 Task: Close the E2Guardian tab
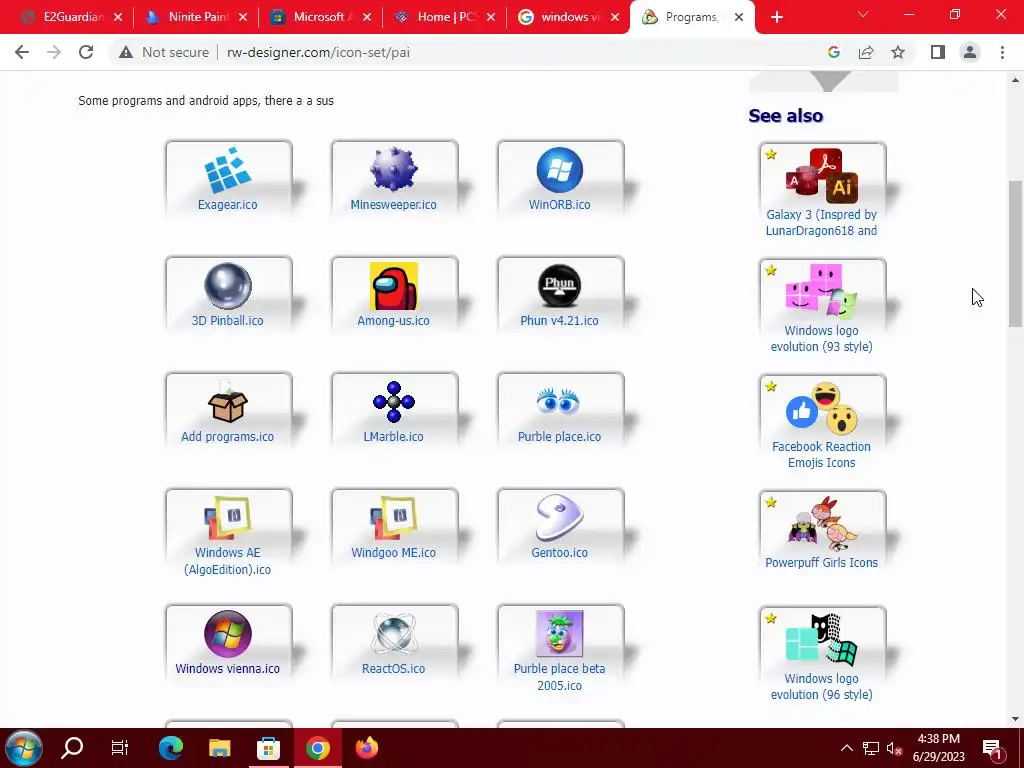(118, 18)
